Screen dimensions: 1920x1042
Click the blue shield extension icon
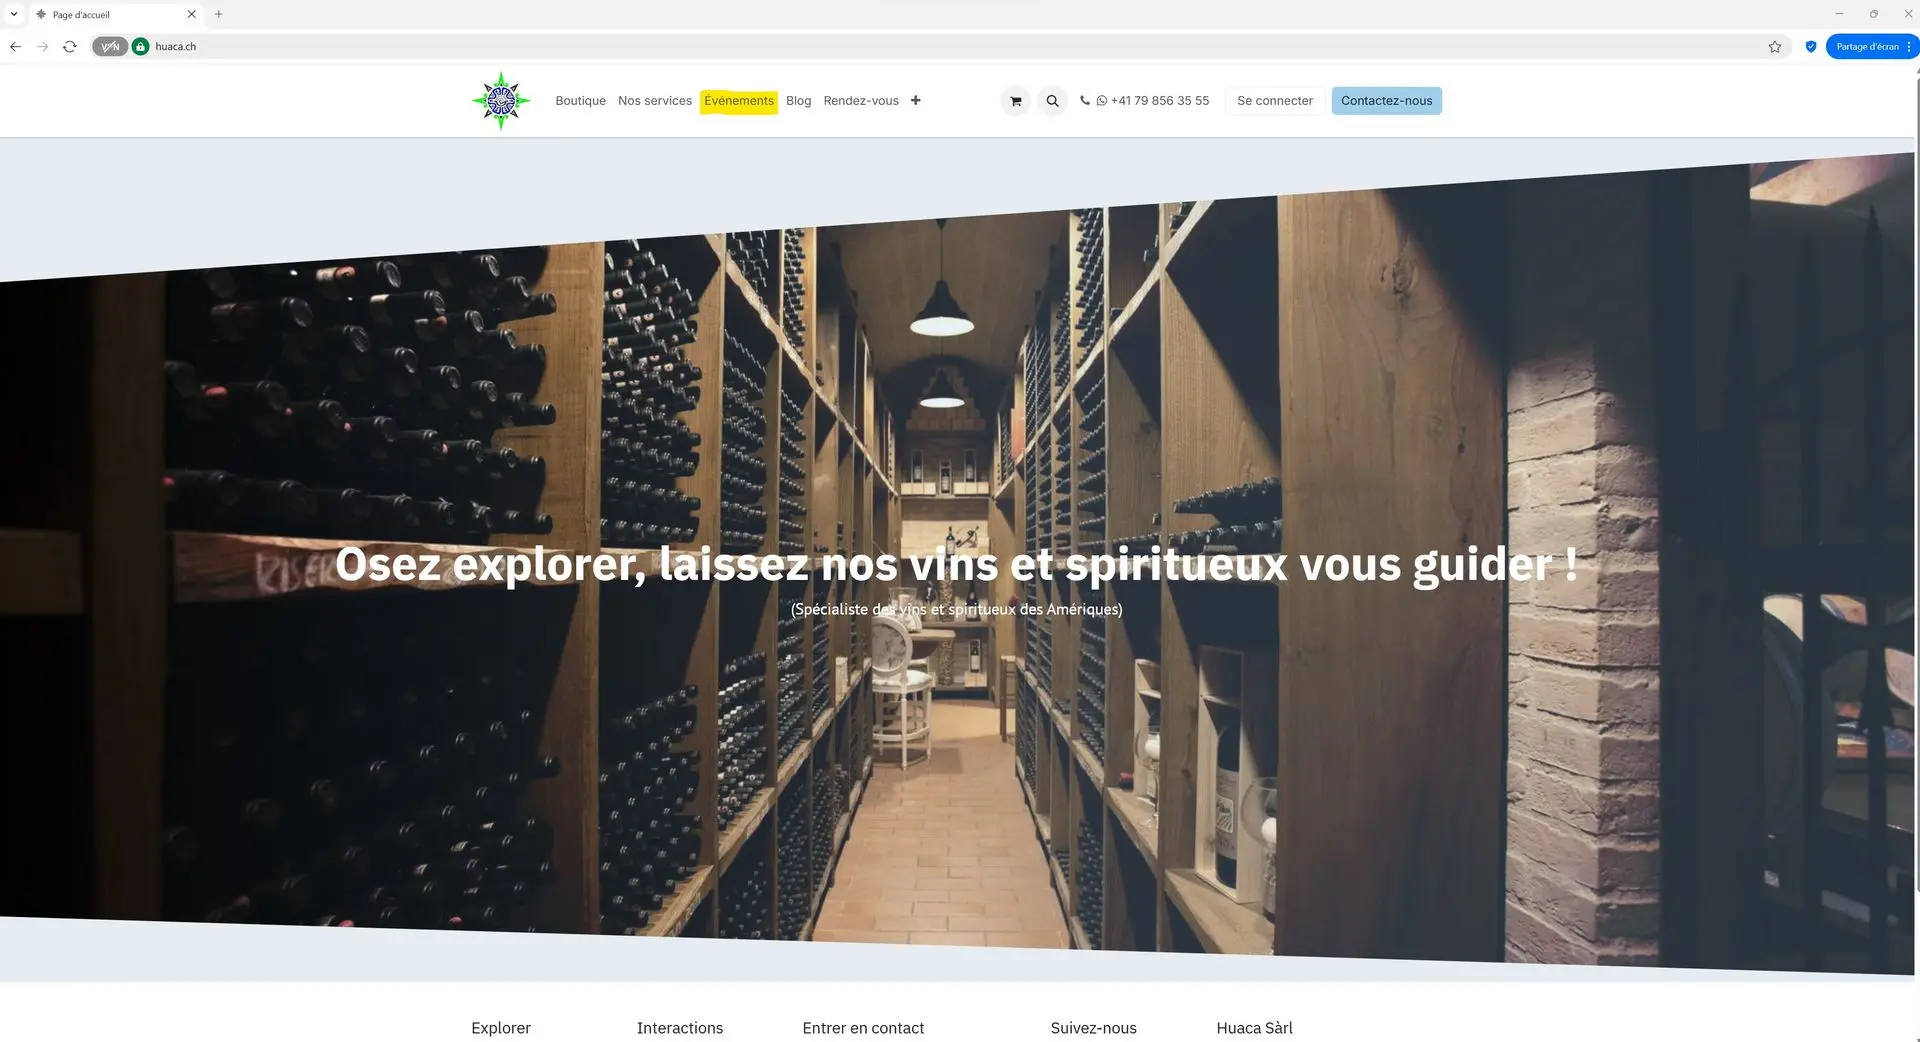click(1810, 46)
